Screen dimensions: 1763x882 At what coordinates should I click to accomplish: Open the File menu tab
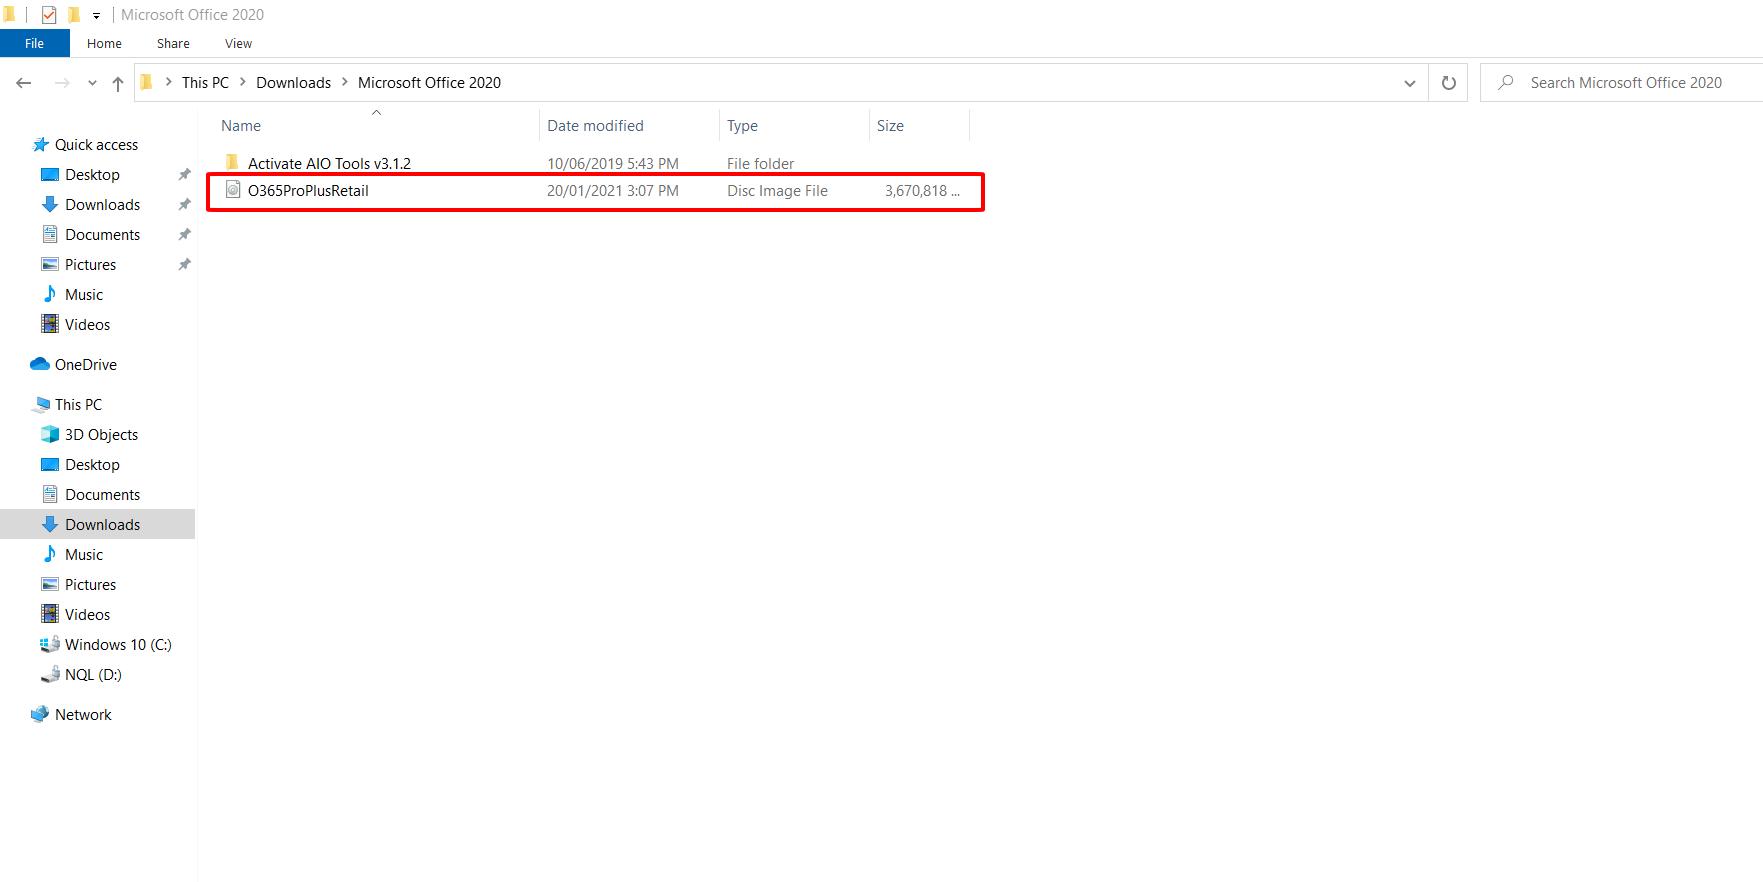[35, 43]
